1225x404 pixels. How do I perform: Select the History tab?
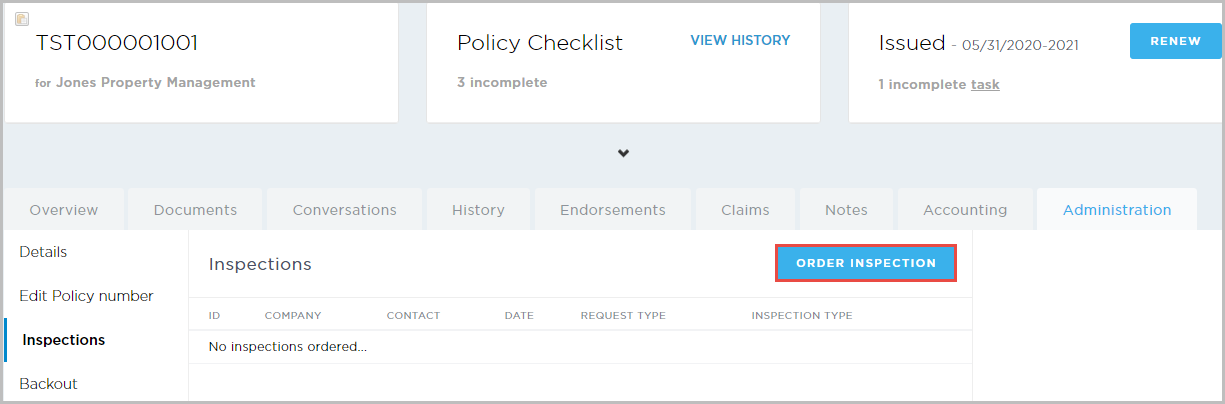[x=478, y=210]
